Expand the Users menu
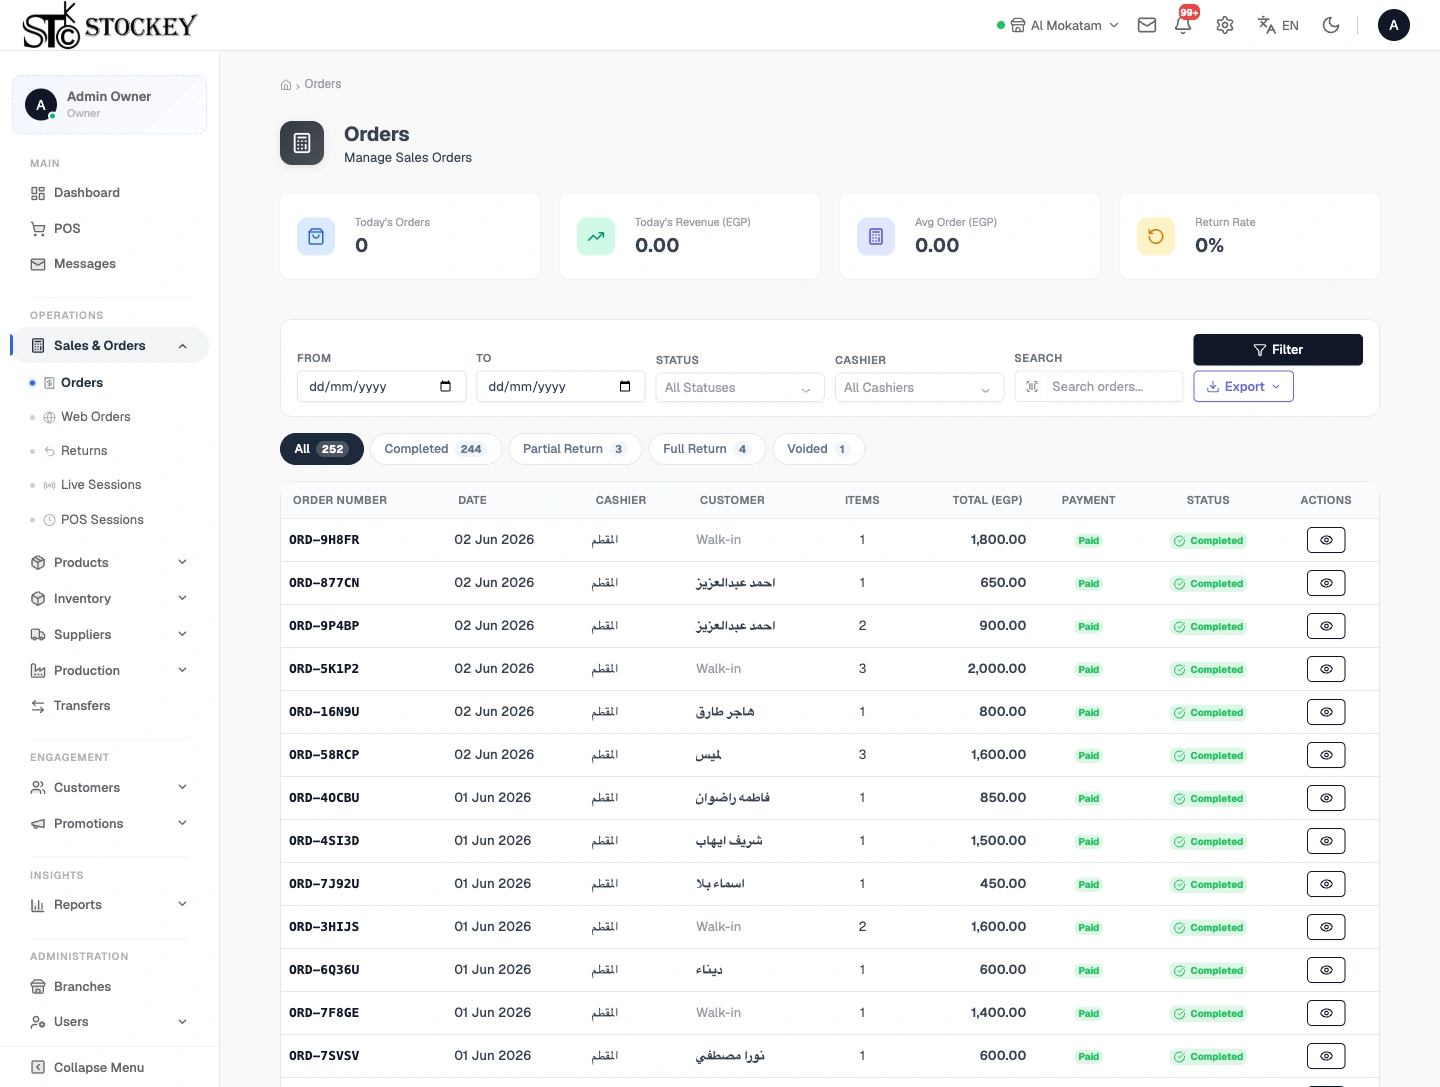Image resolution: width=1440 pixels, height=1087 pixels. pyautogui.click(x=110, y=1022)
